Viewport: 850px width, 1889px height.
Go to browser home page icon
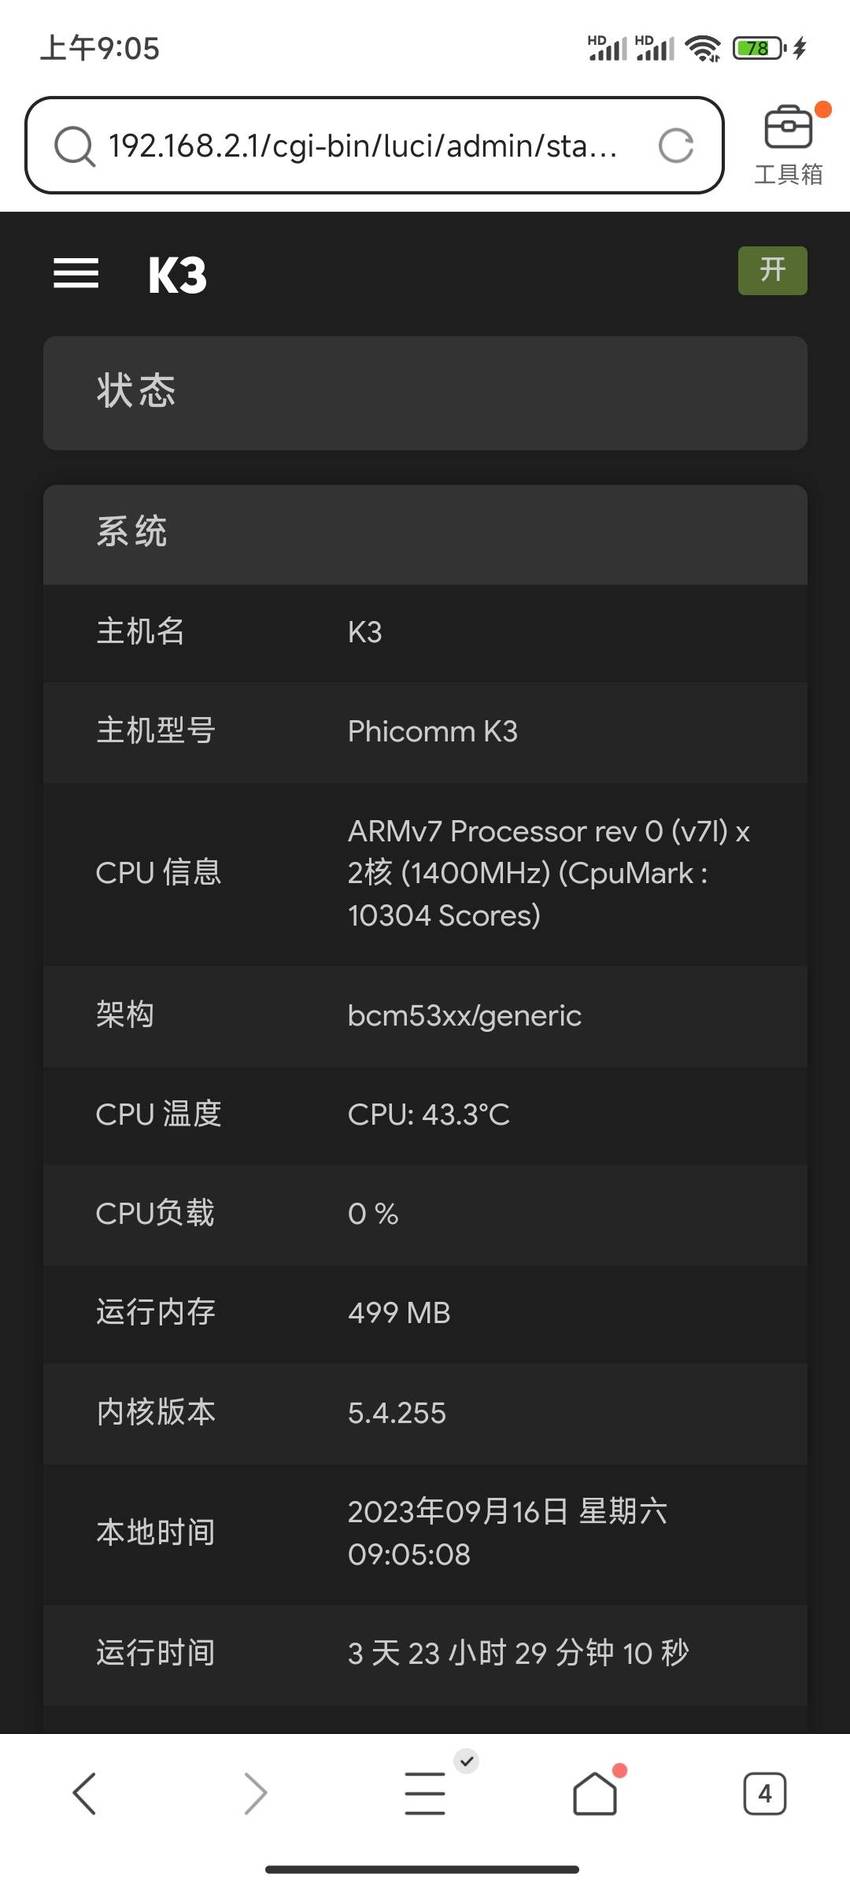595,1793
